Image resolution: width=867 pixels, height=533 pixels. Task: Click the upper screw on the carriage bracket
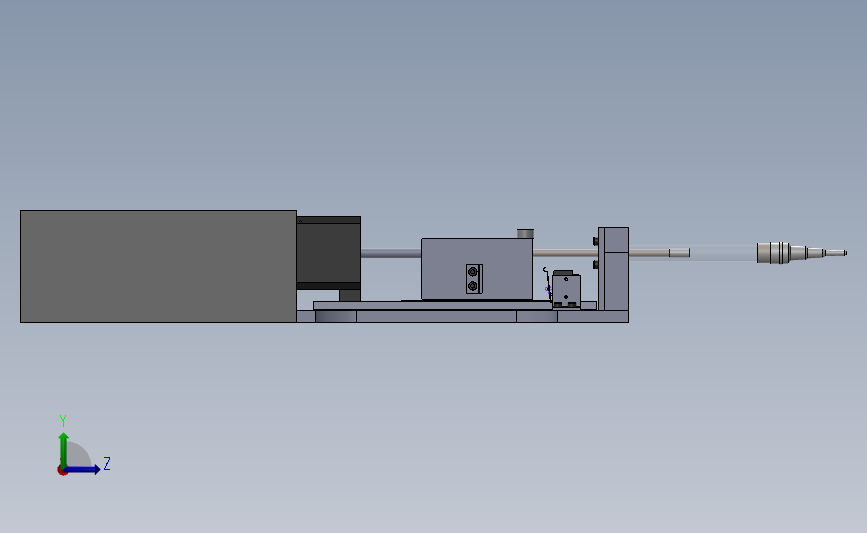click(x=473, y=272)
